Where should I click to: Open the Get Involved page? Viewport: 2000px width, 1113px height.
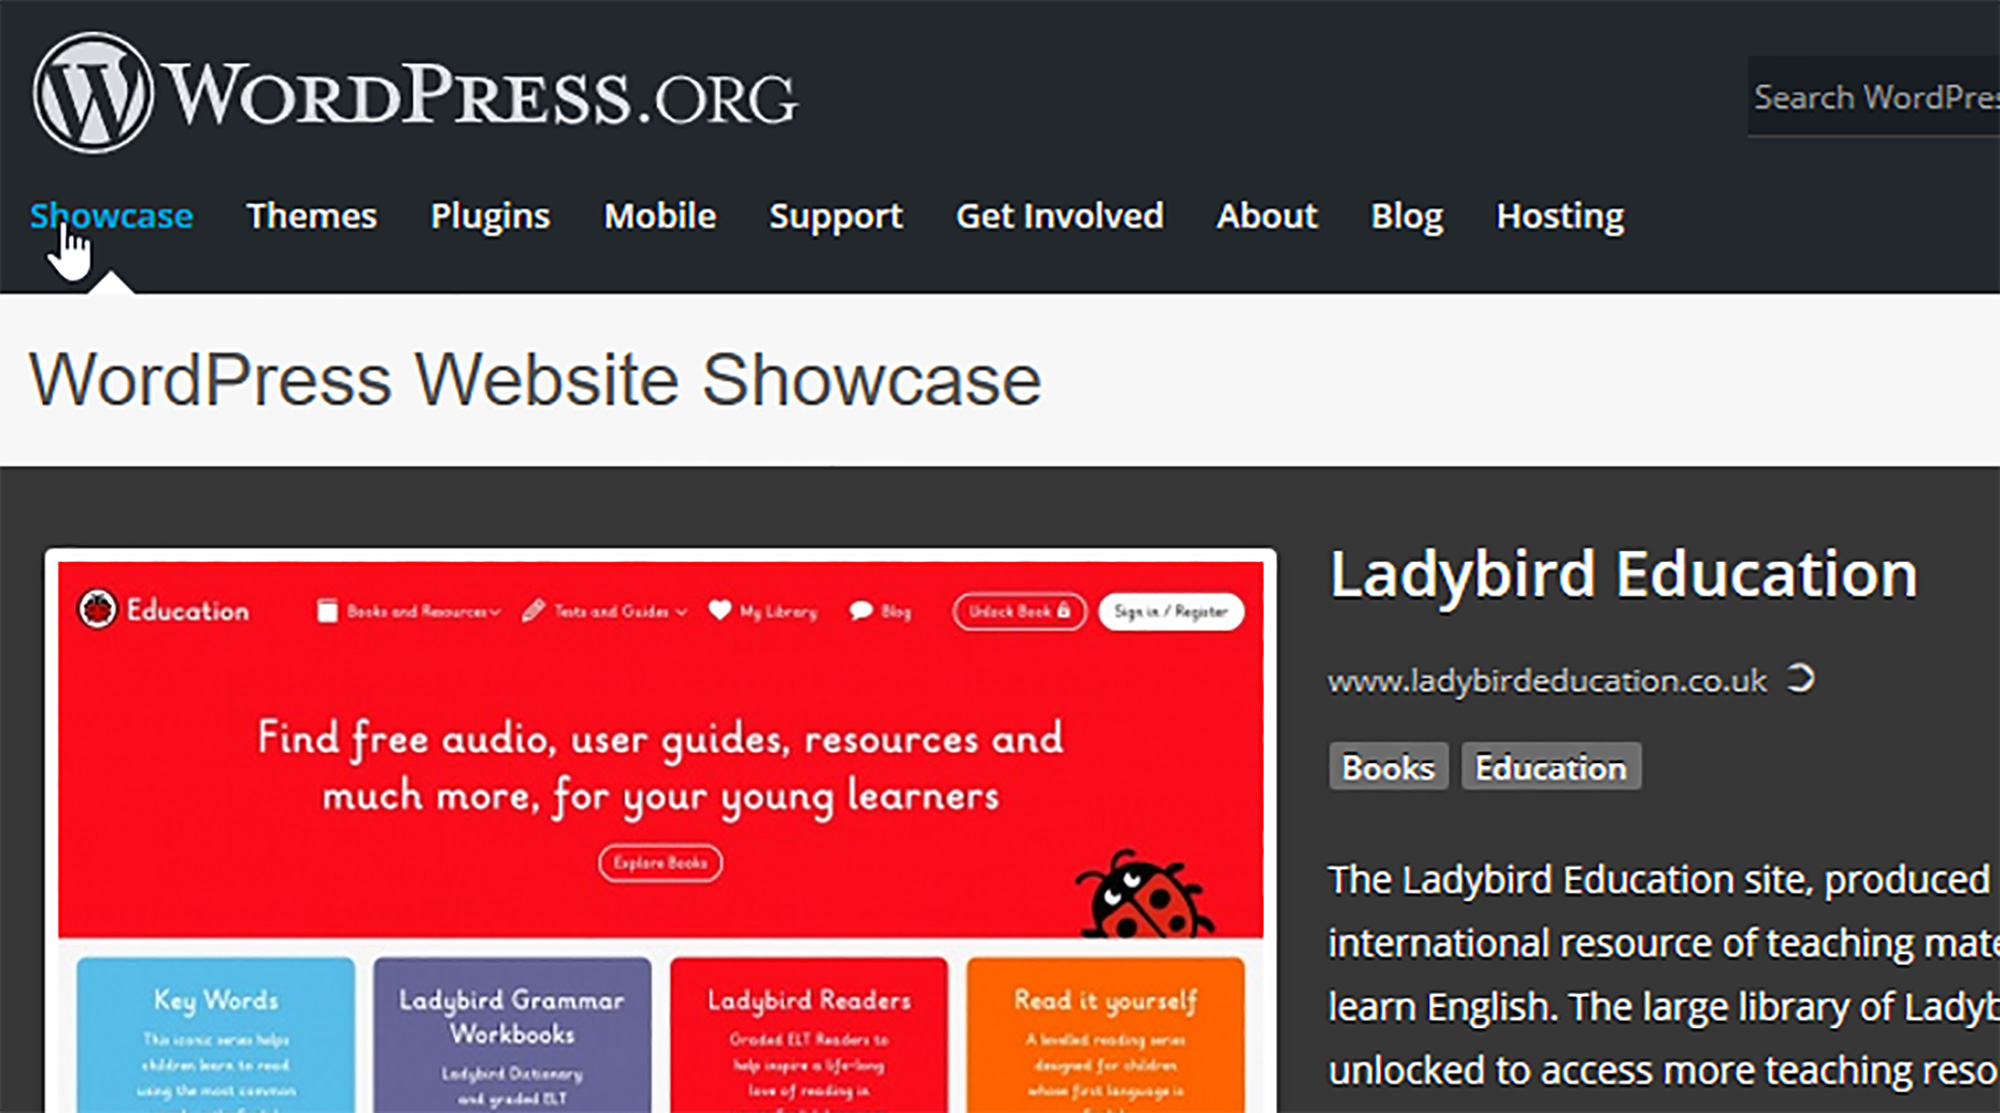pyautogui.click(x=1060, y=216)
